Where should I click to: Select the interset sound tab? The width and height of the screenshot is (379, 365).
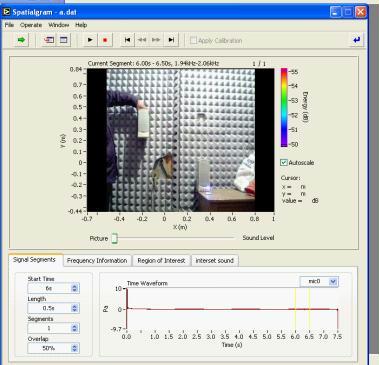click(x=215, y=260)
